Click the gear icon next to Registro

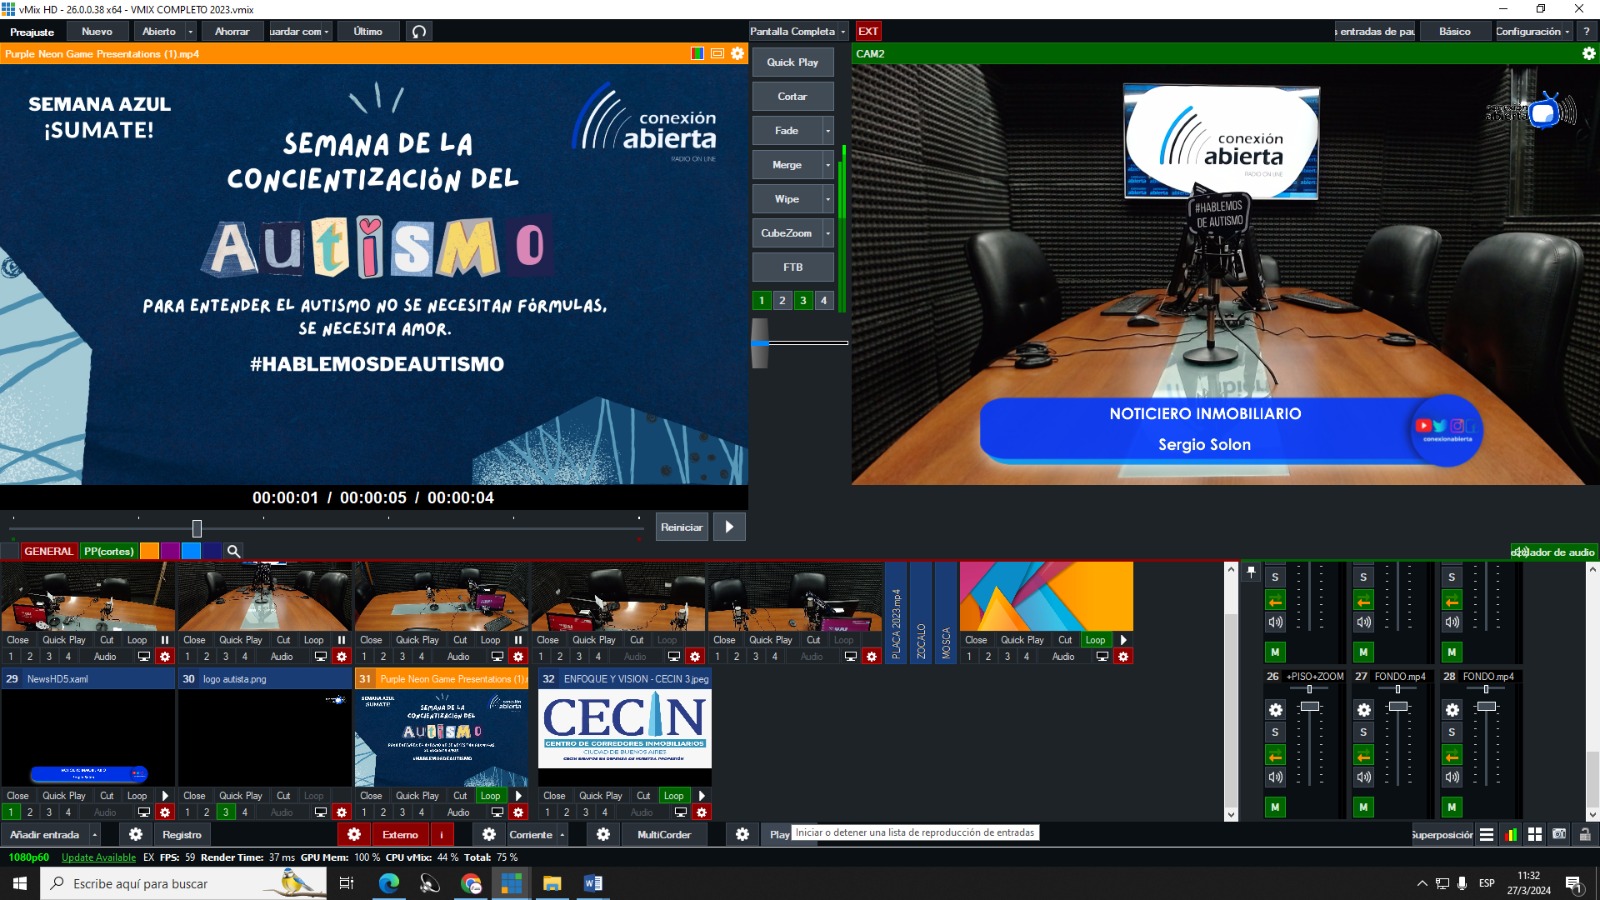(136, 834)
